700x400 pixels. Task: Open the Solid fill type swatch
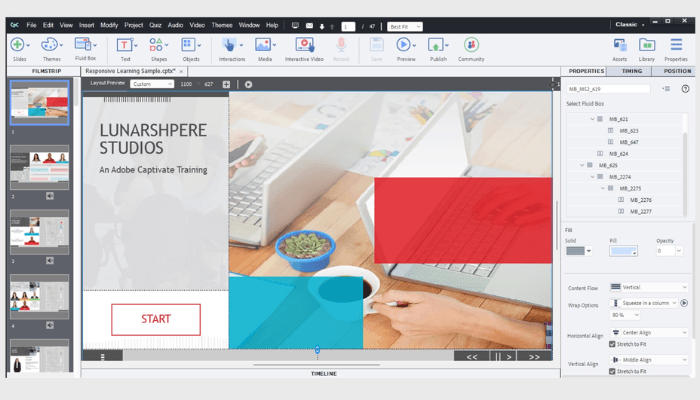pyautogui.click(x=579, y=251)
